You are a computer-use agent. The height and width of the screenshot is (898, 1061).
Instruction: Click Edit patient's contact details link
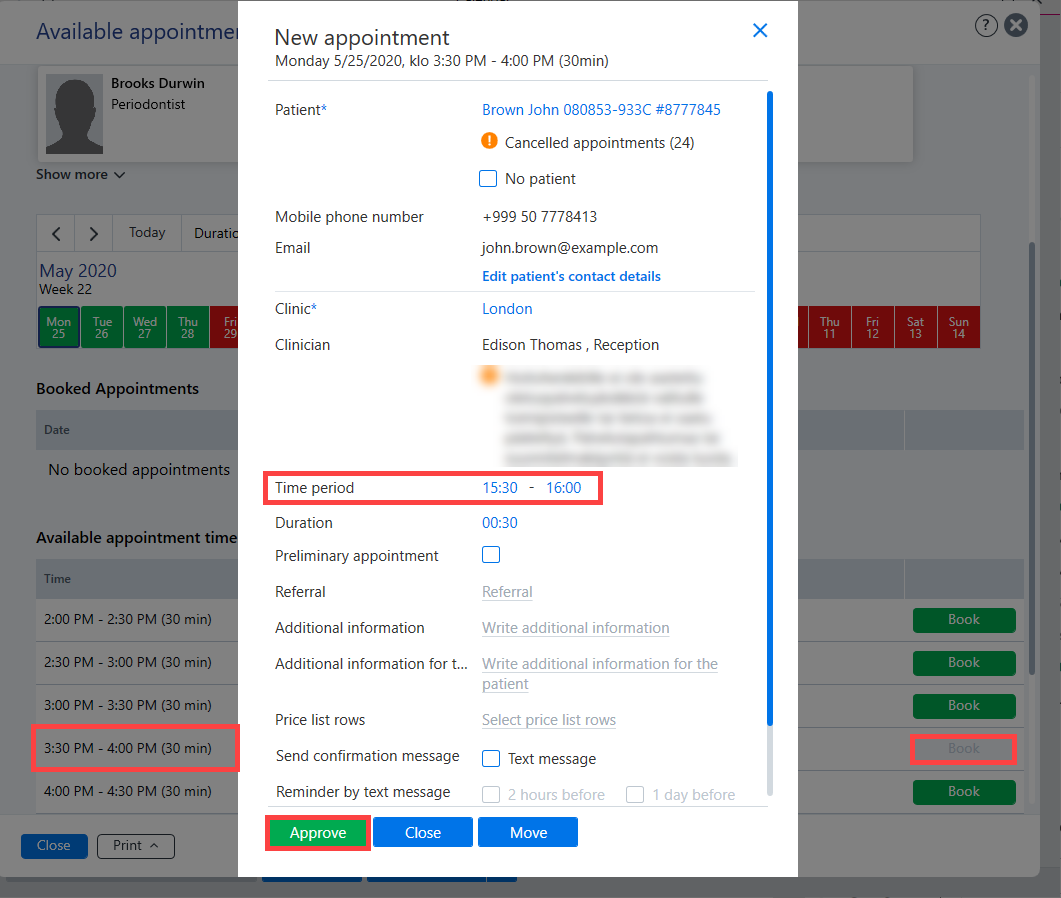point(571,276)
